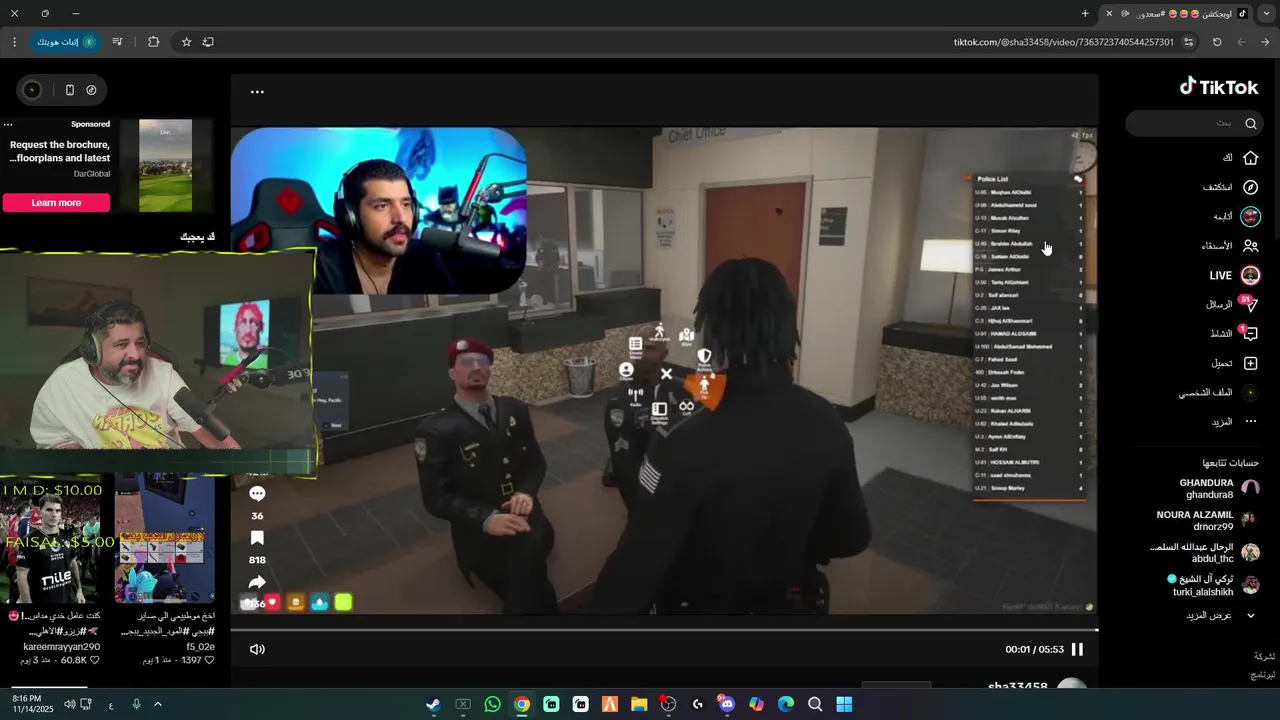Expand the show more accounts chevron
The image size is (1280, 720).
click(x=1250, y=615)
